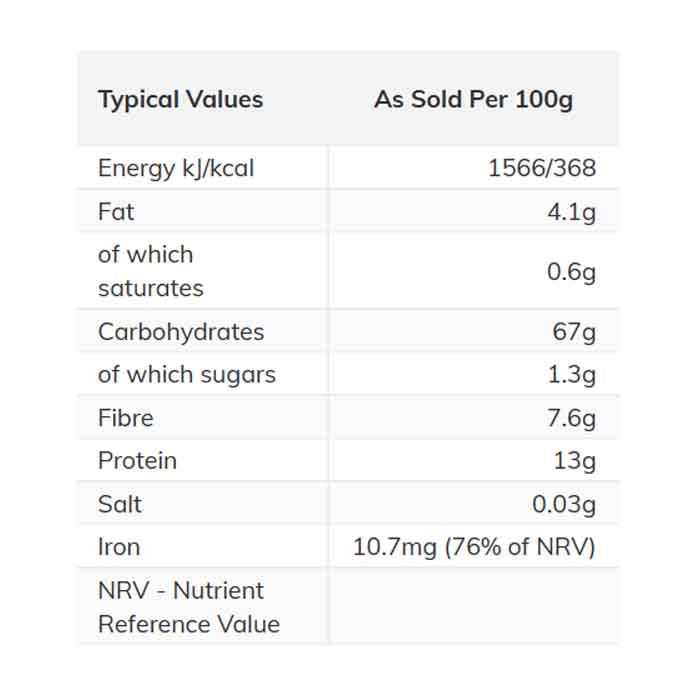Click the fibre value 7.6g
Screen dimensions: 700x700
[571, 418]
